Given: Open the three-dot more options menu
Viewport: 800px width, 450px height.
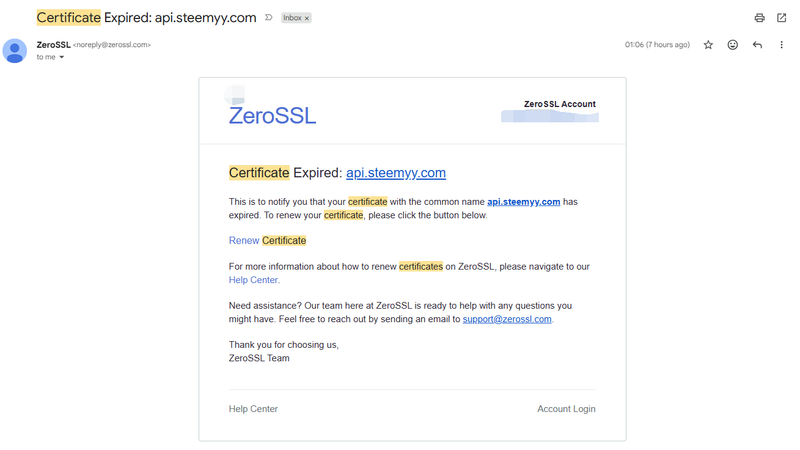Looking at the screenshot, I should point(781,45).
